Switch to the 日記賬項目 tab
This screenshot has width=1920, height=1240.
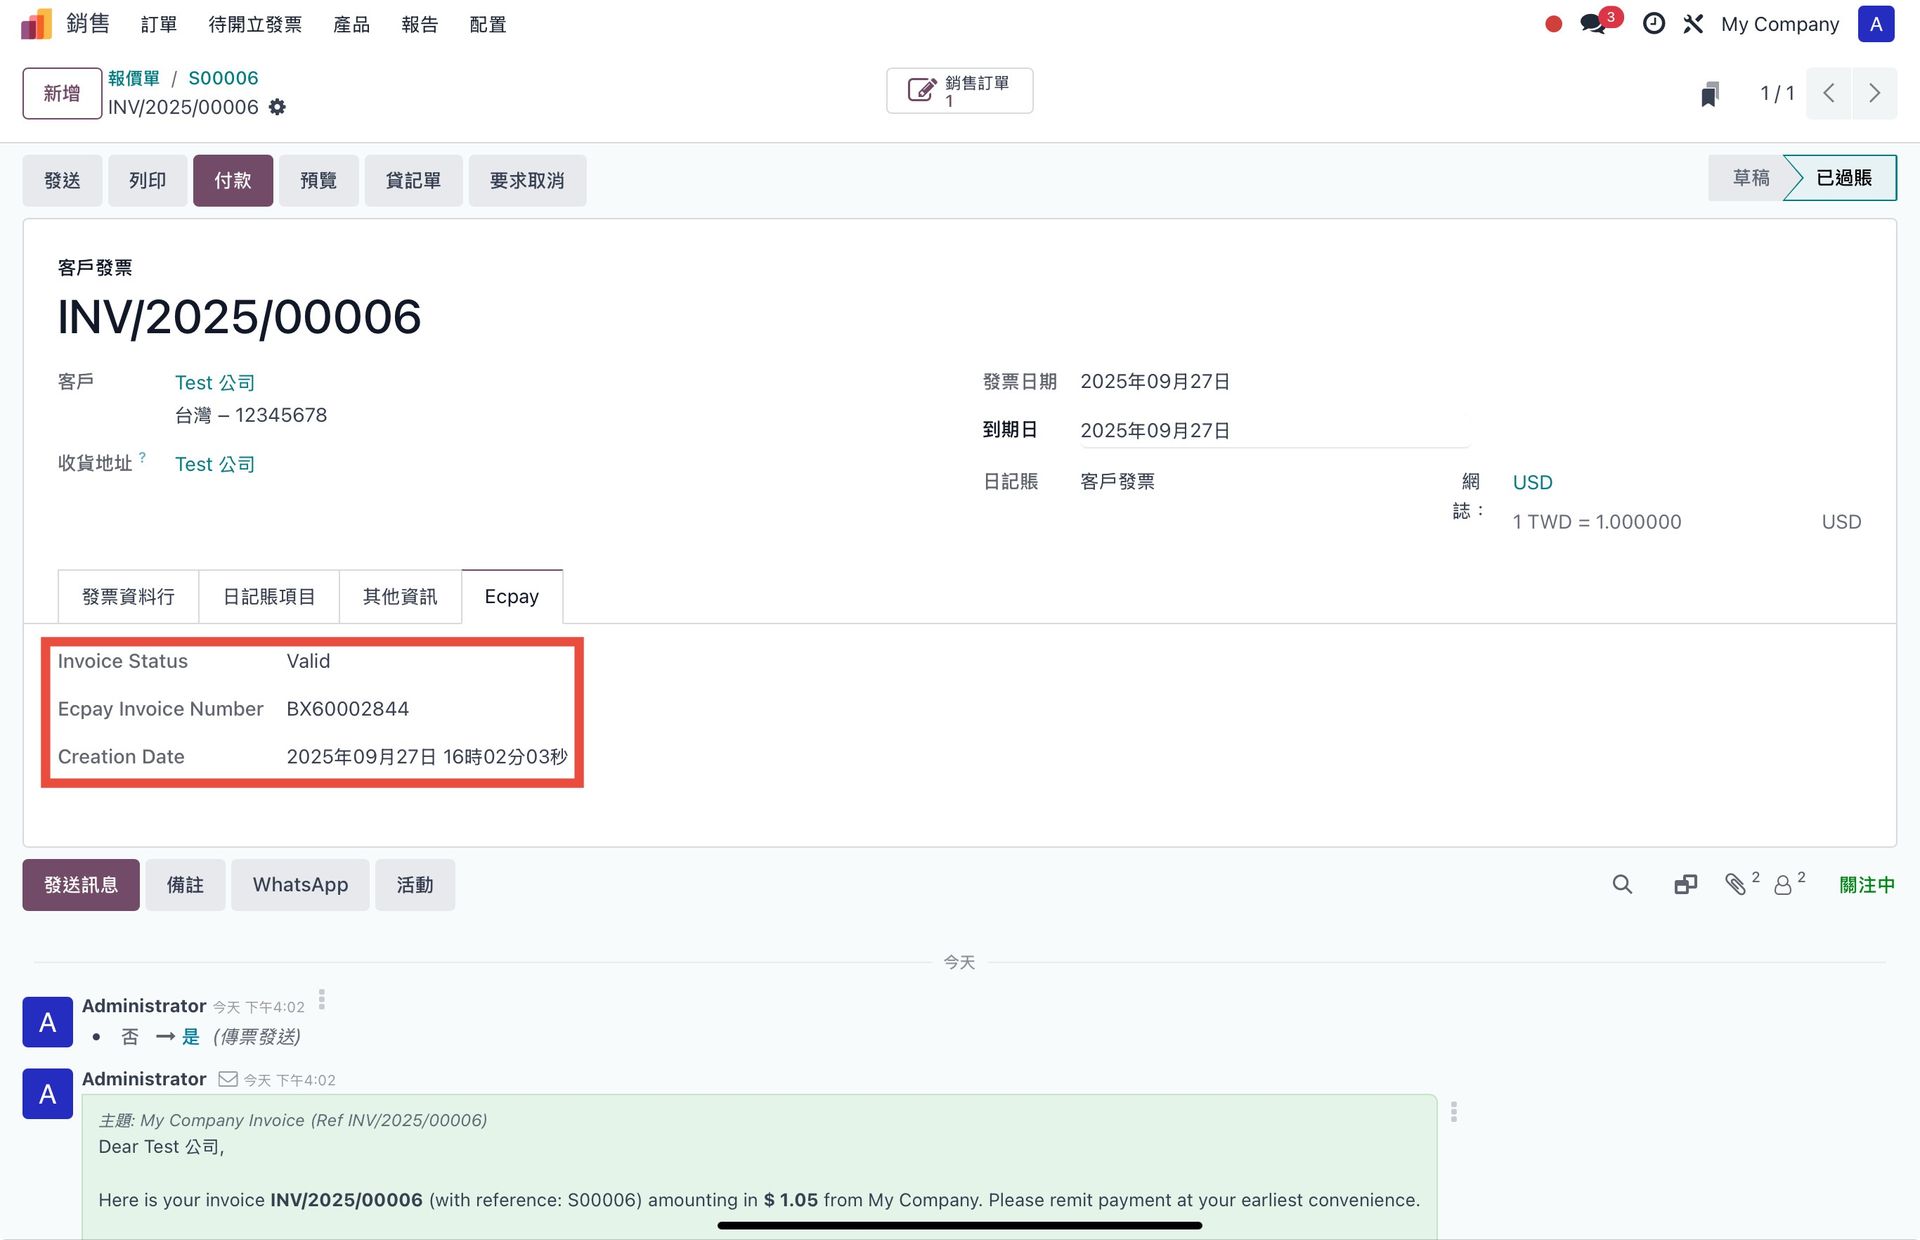tap(269, 597)
